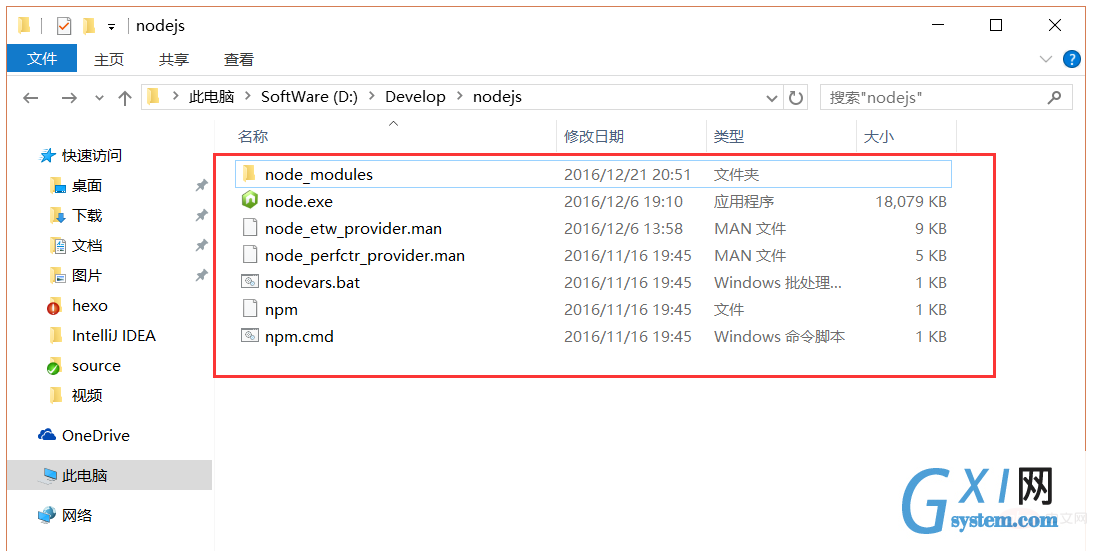Screen dimensions: 1098x551
Task: Select the file name nodevars.bat
Action: (x=312, y=282)
